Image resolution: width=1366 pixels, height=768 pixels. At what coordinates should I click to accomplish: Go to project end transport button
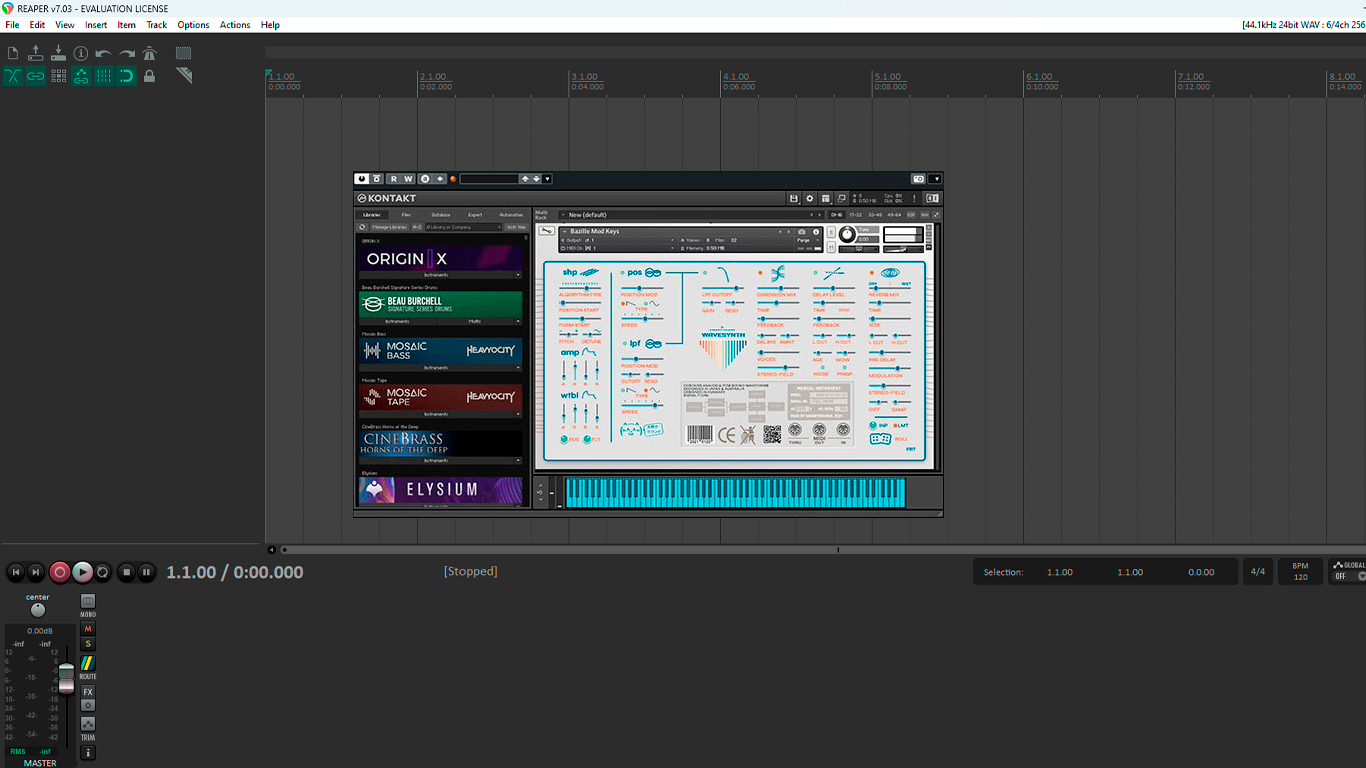pyautogui.click(x=36, y=572)
